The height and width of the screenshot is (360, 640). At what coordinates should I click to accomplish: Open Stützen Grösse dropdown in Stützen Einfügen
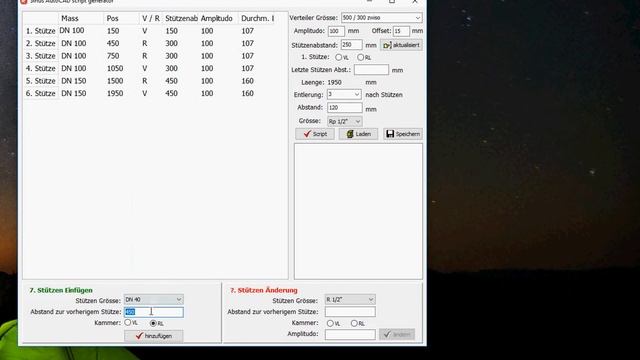[x=153, y=300]
